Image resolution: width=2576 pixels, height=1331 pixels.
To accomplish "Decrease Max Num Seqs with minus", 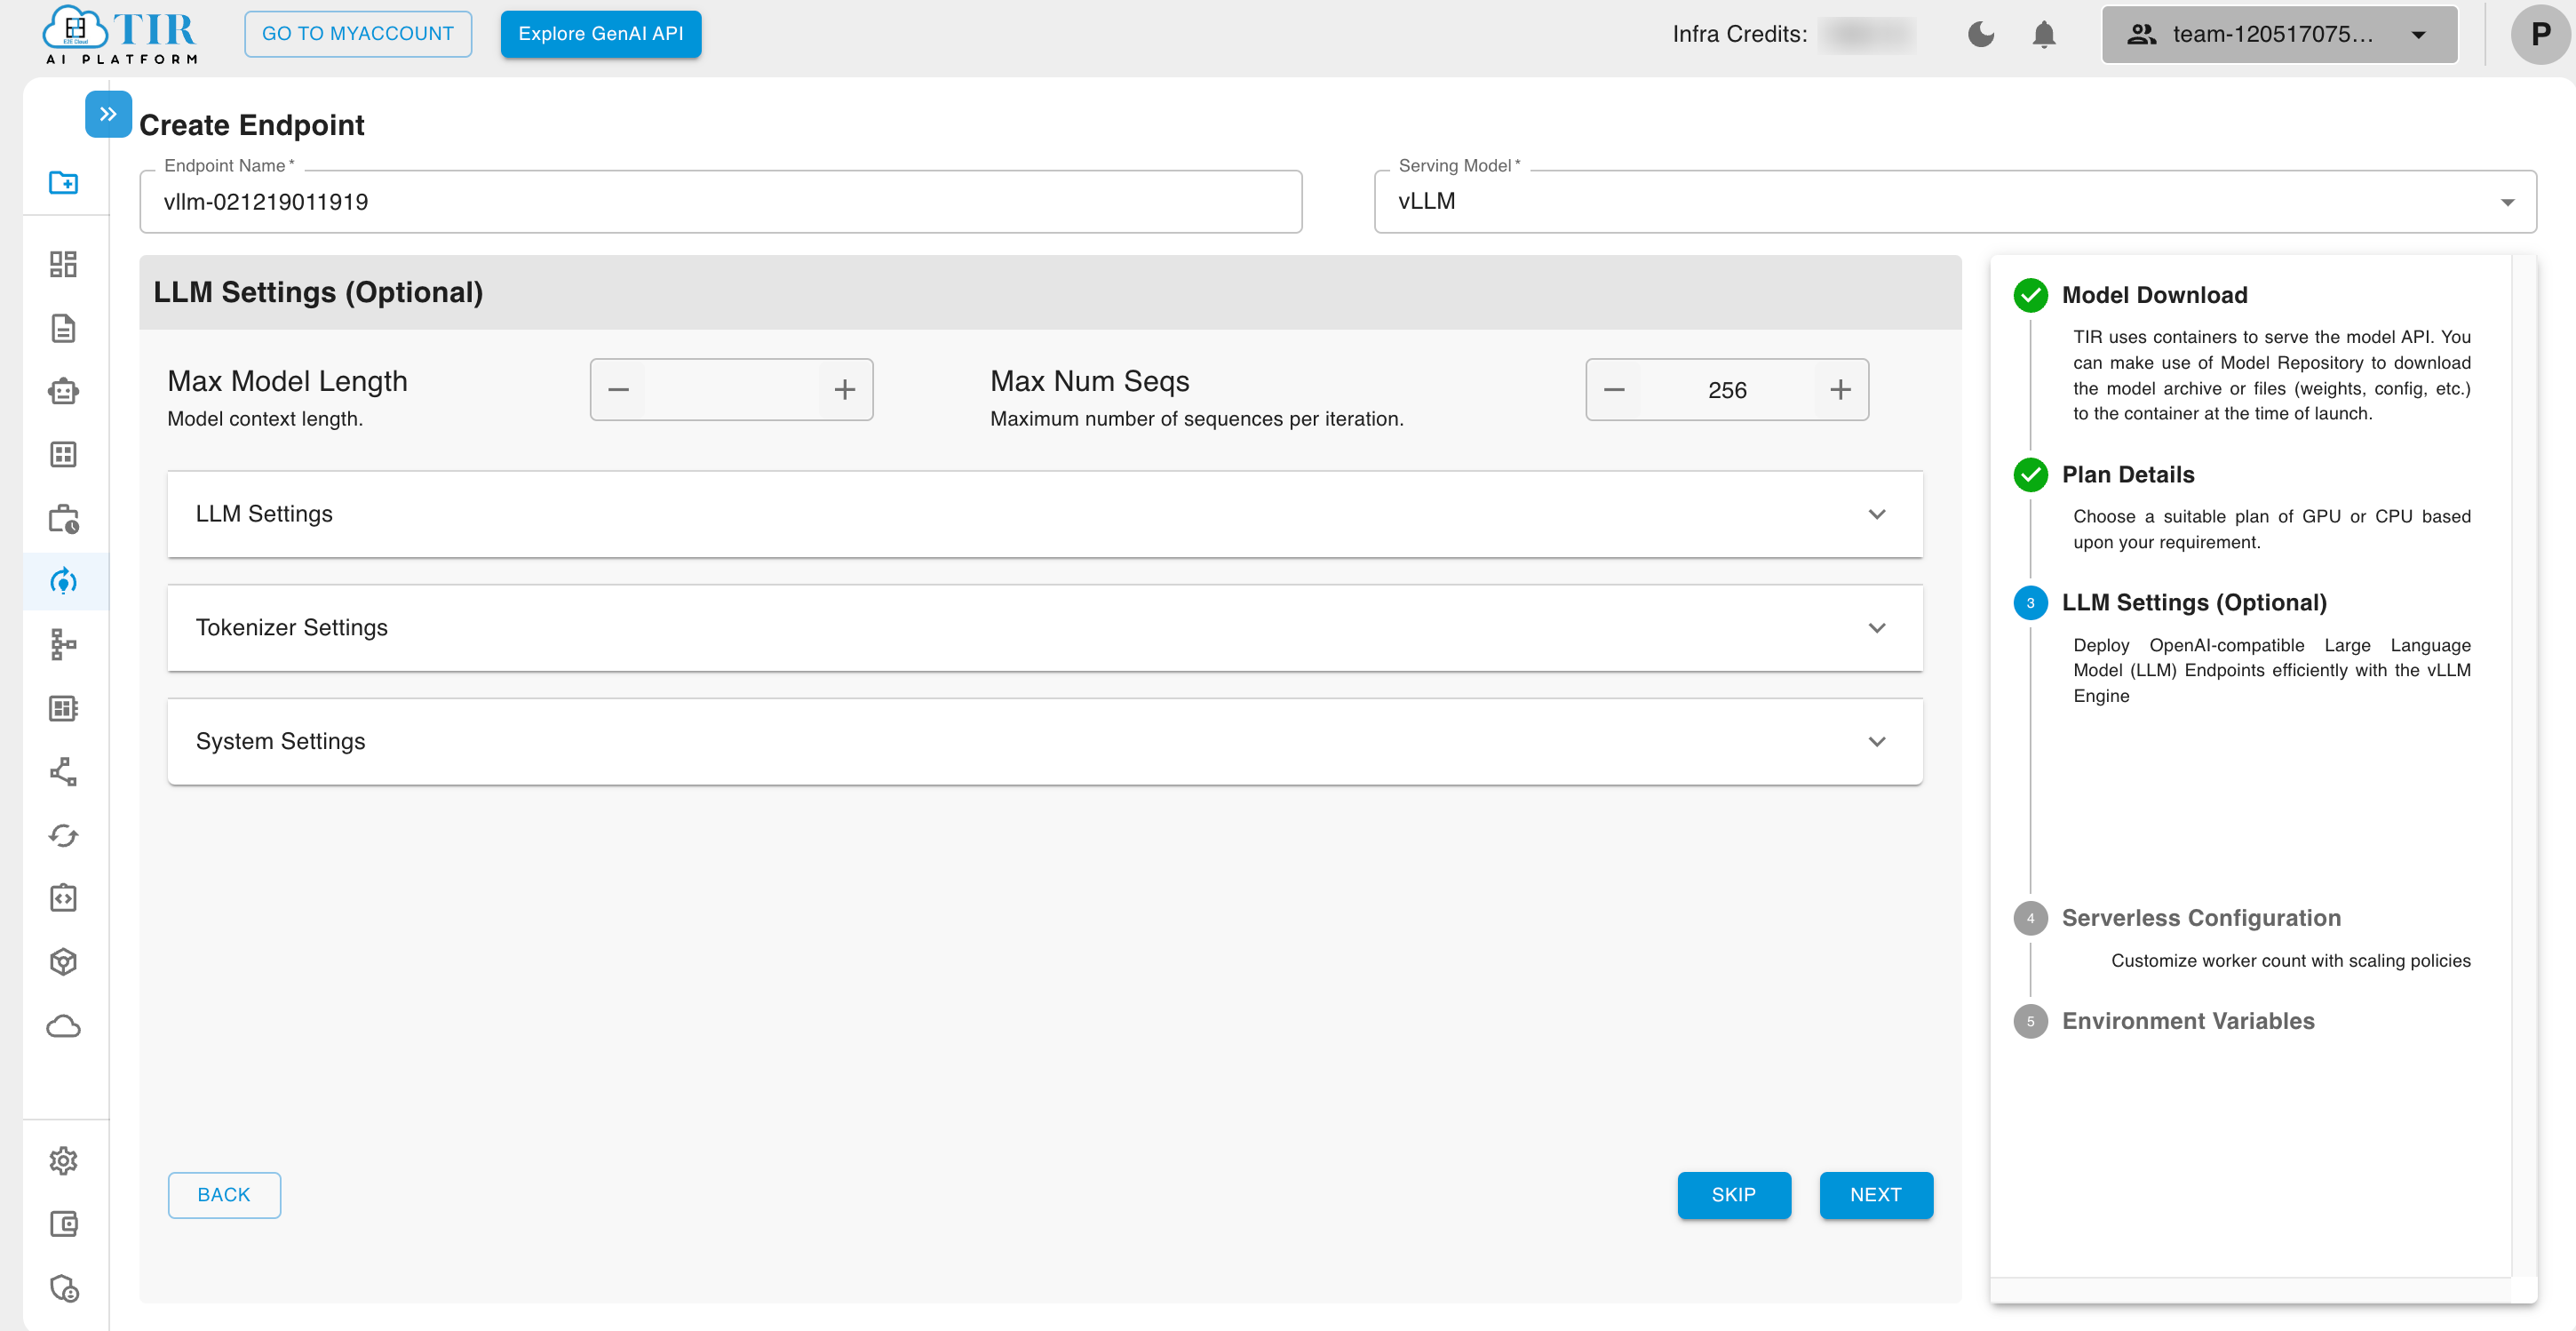I will click(x=1614, y=390).
